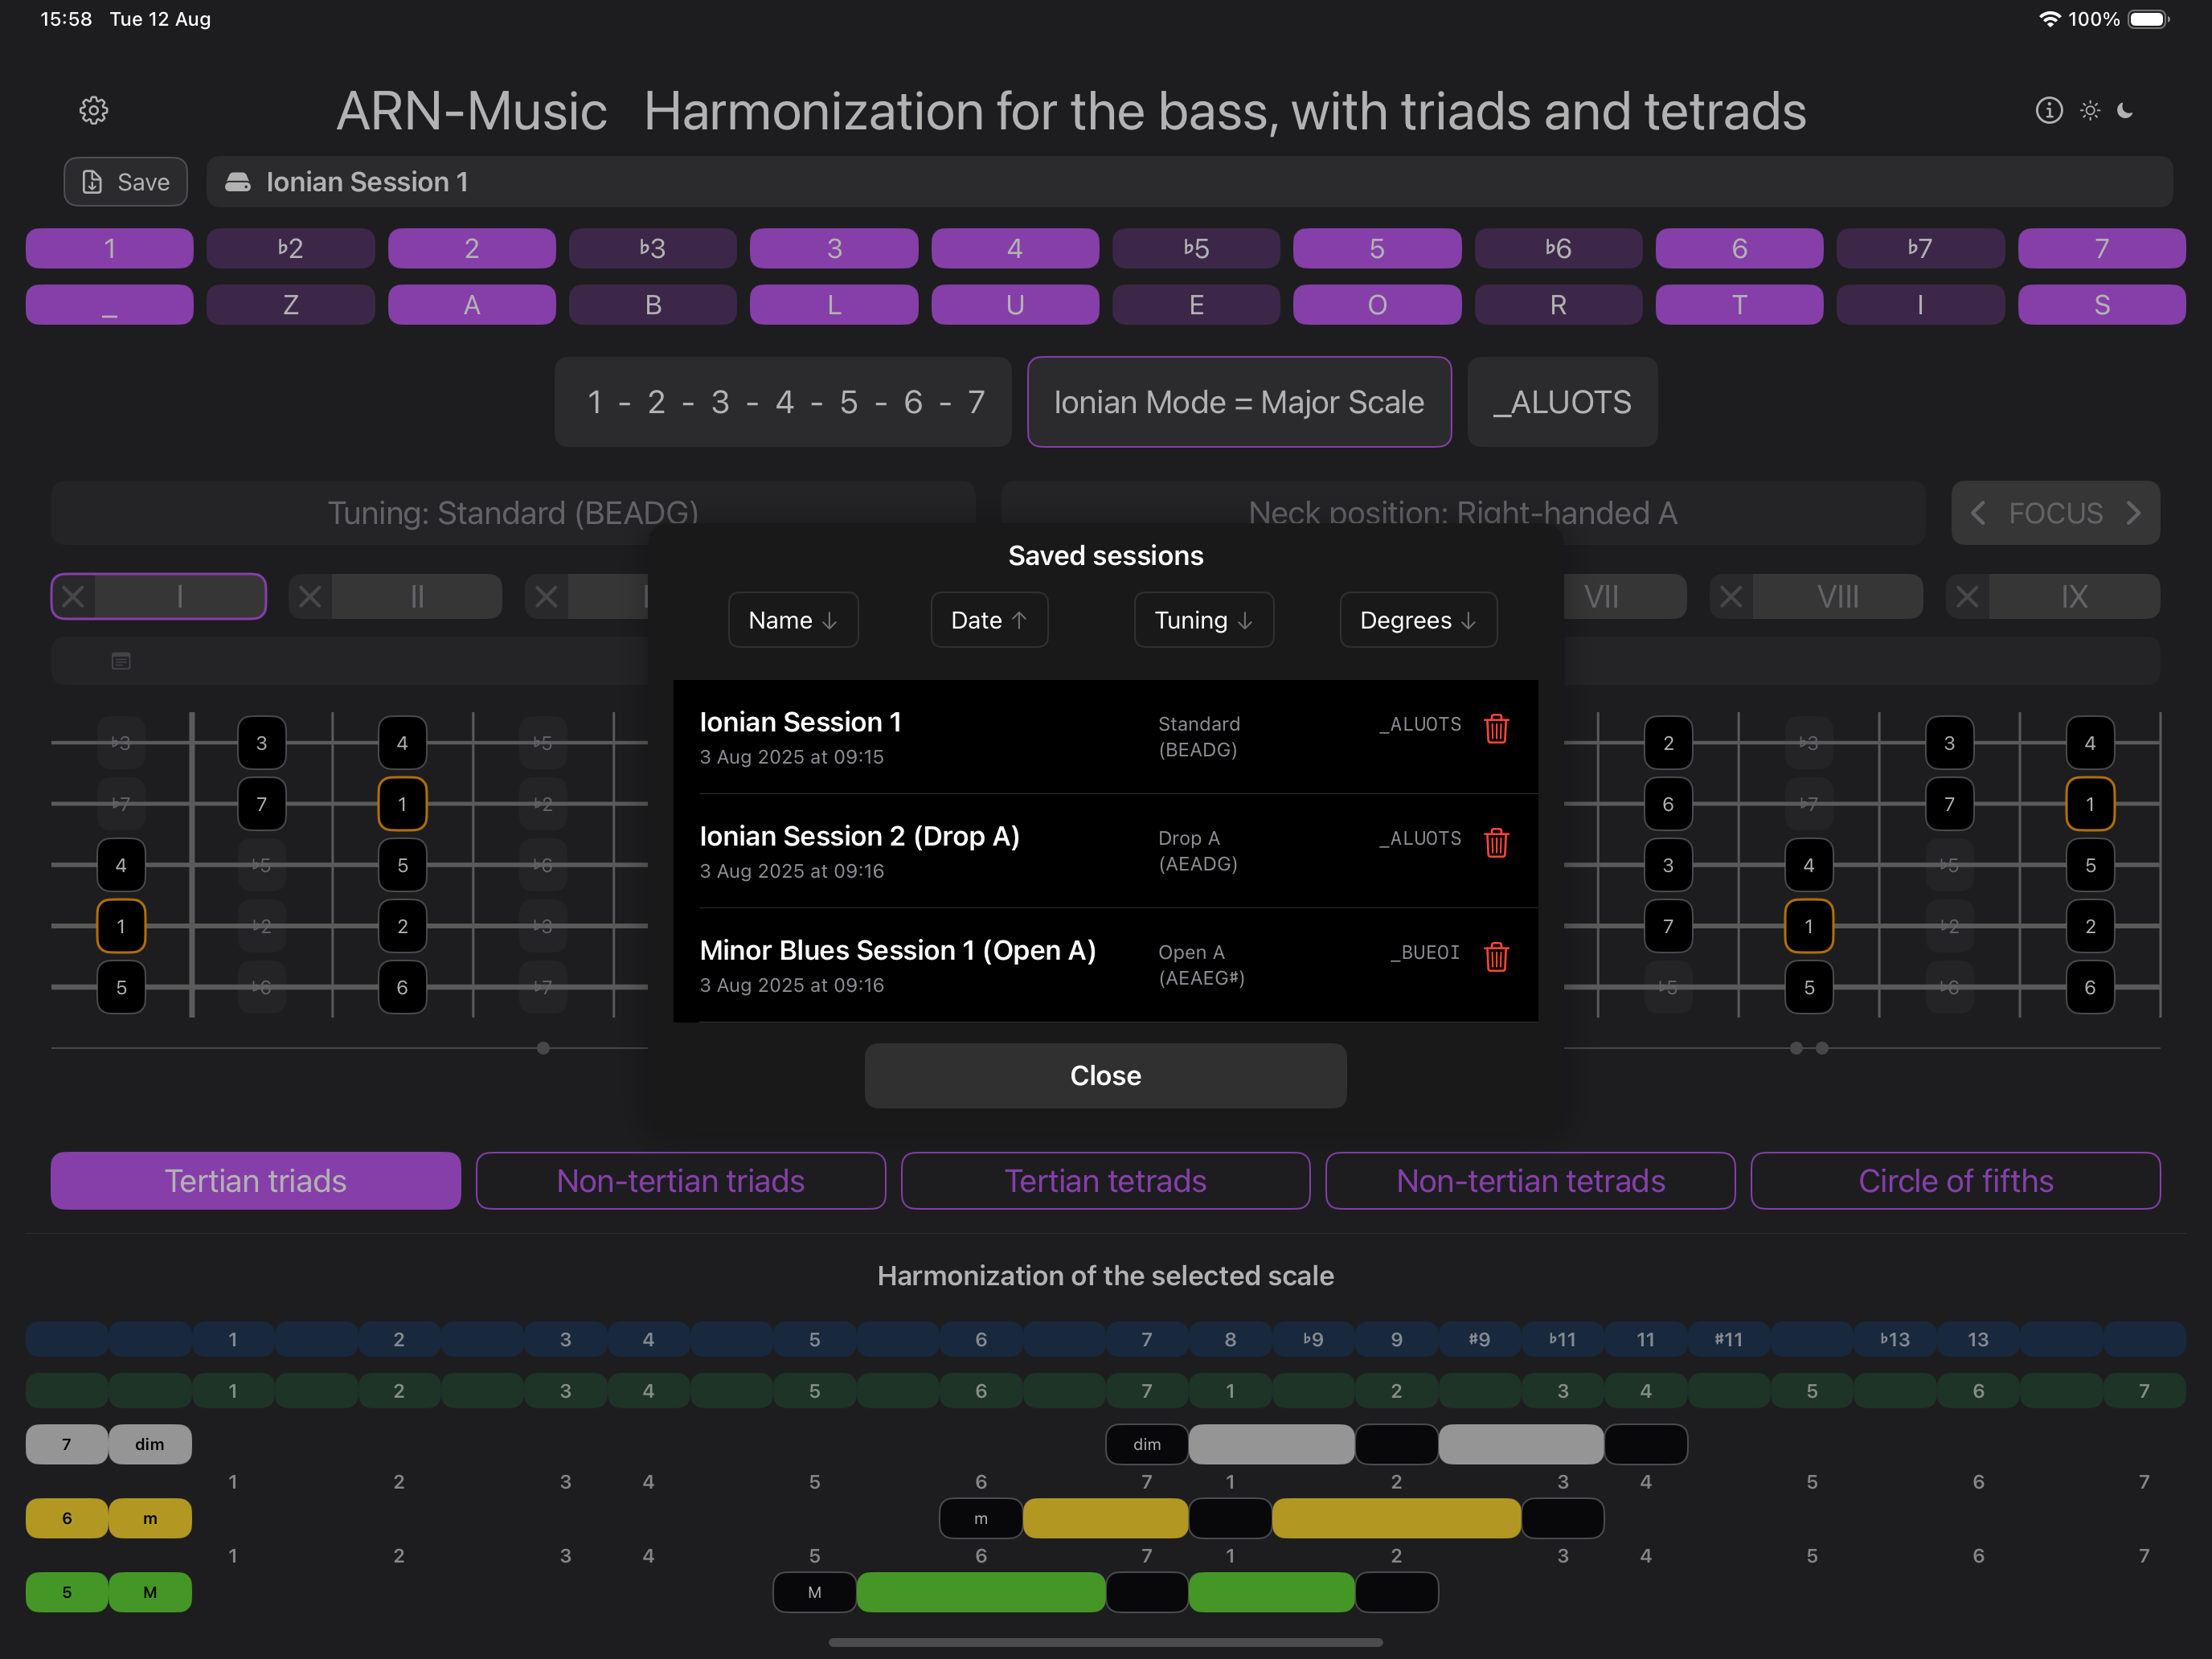The width and height of the screenshot is (2212, 1659).
Task: Click the gray dim chord label
Action: [150, 1444]
